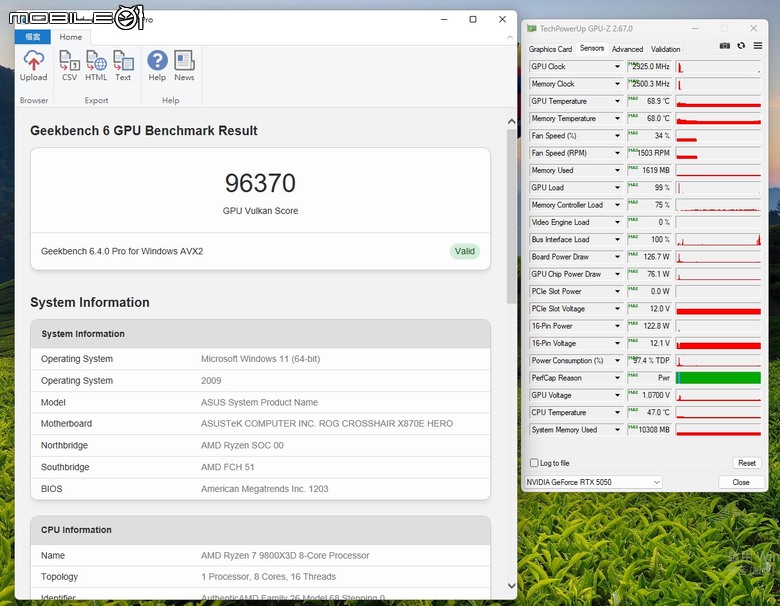Click scrollbar down arrow in Geekbench
This screenshot has width=780, height=606.
click(x=511, y=586)
